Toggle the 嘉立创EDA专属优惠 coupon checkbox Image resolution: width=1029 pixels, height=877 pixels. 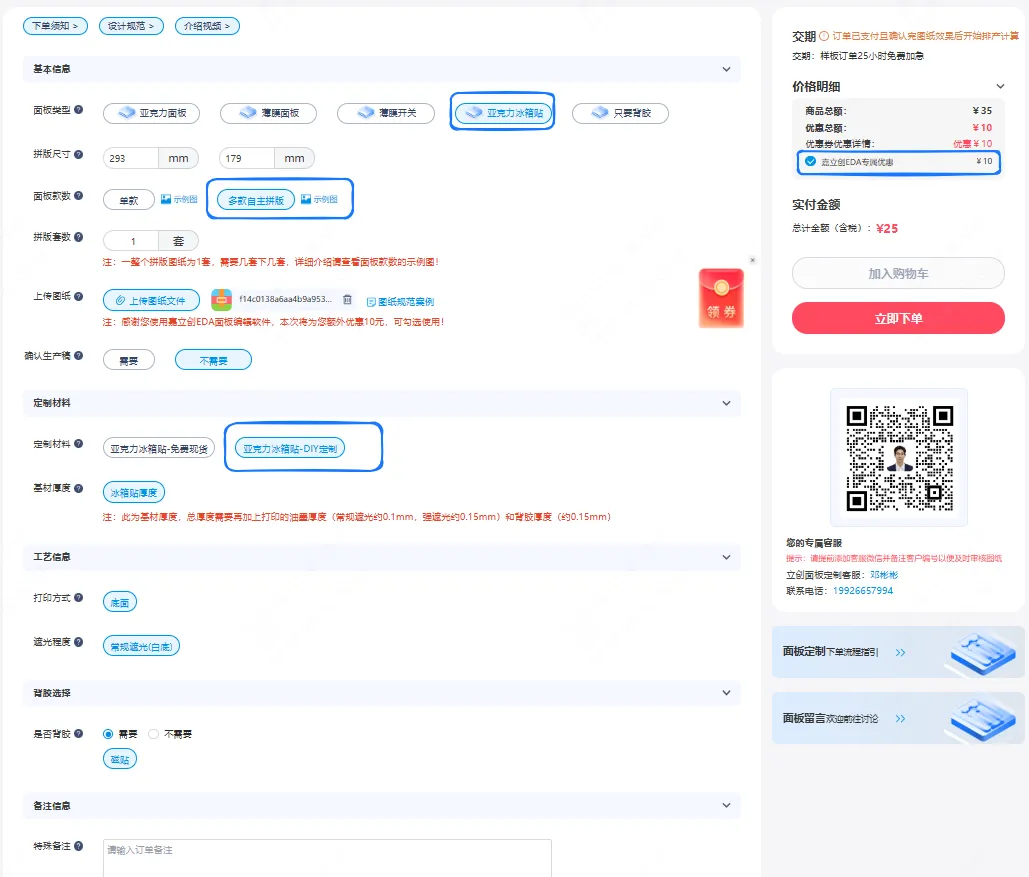click(x=810, y=161)
